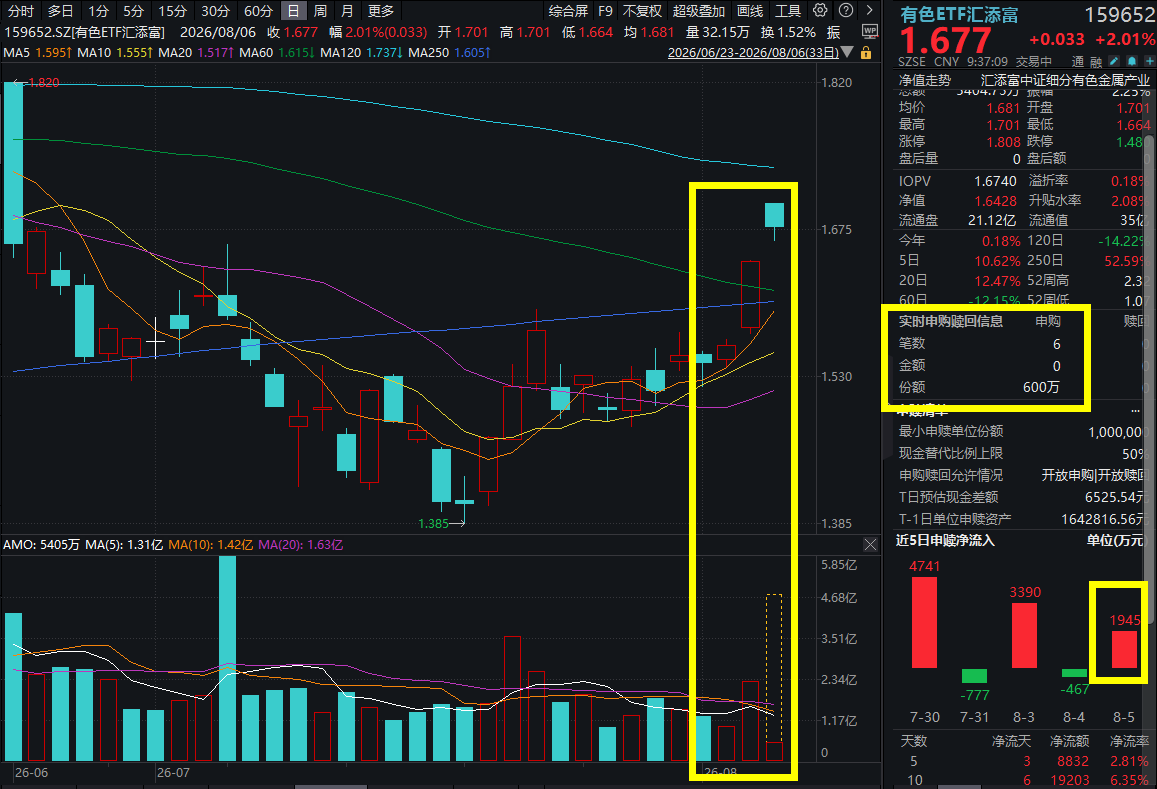Click the 1.385 low price marker

(x=441, y=523)
